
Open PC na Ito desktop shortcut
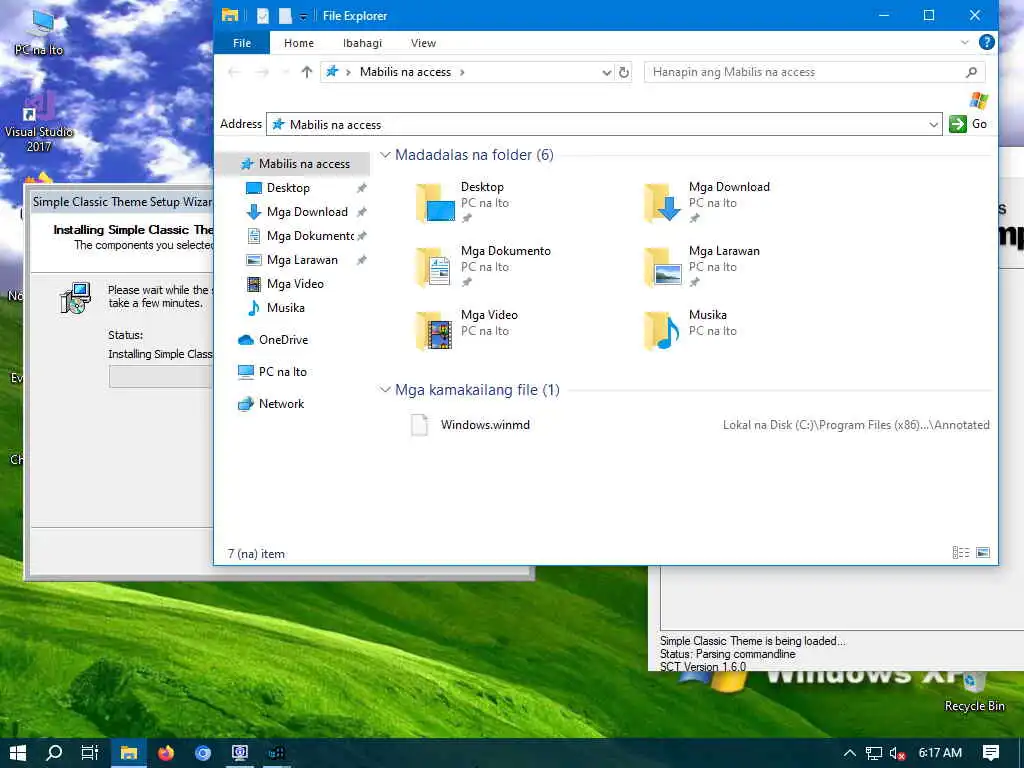39,33
